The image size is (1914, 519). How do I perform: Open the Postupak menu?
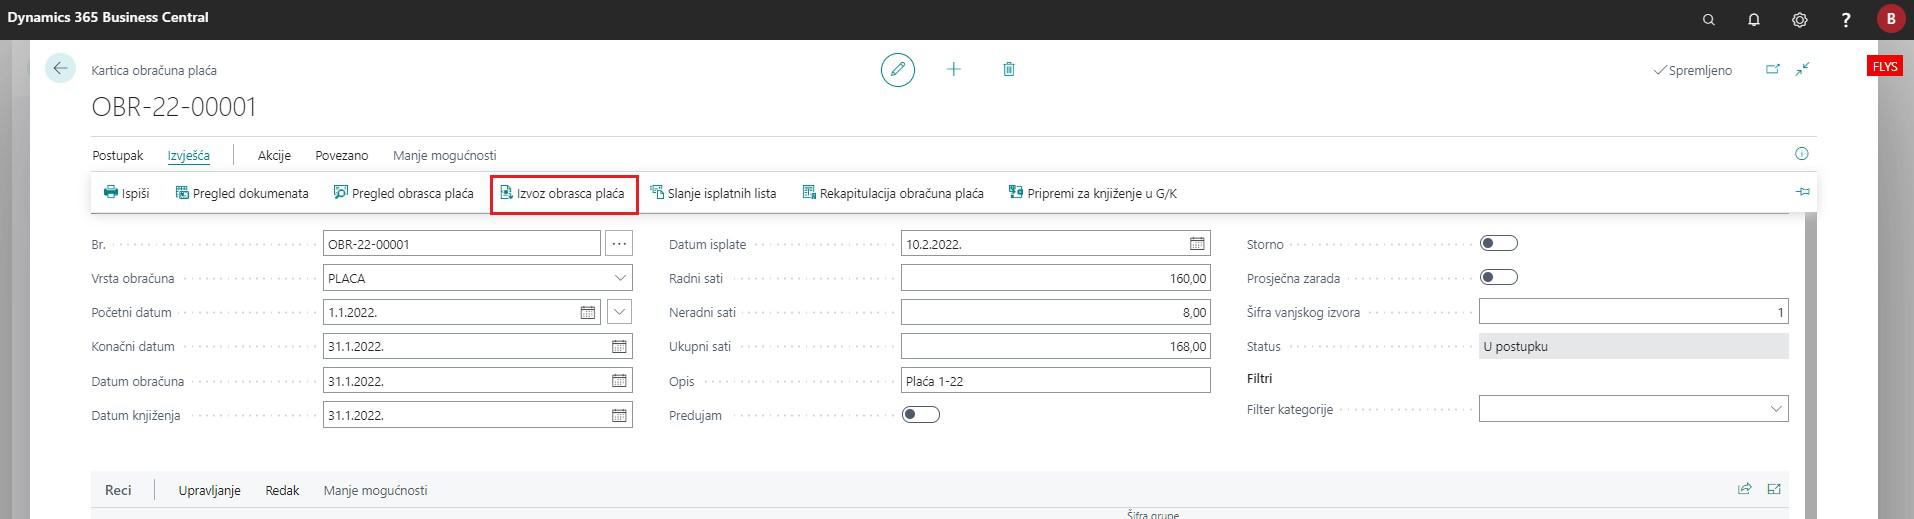pyautogui.click(x=118, y=155)
